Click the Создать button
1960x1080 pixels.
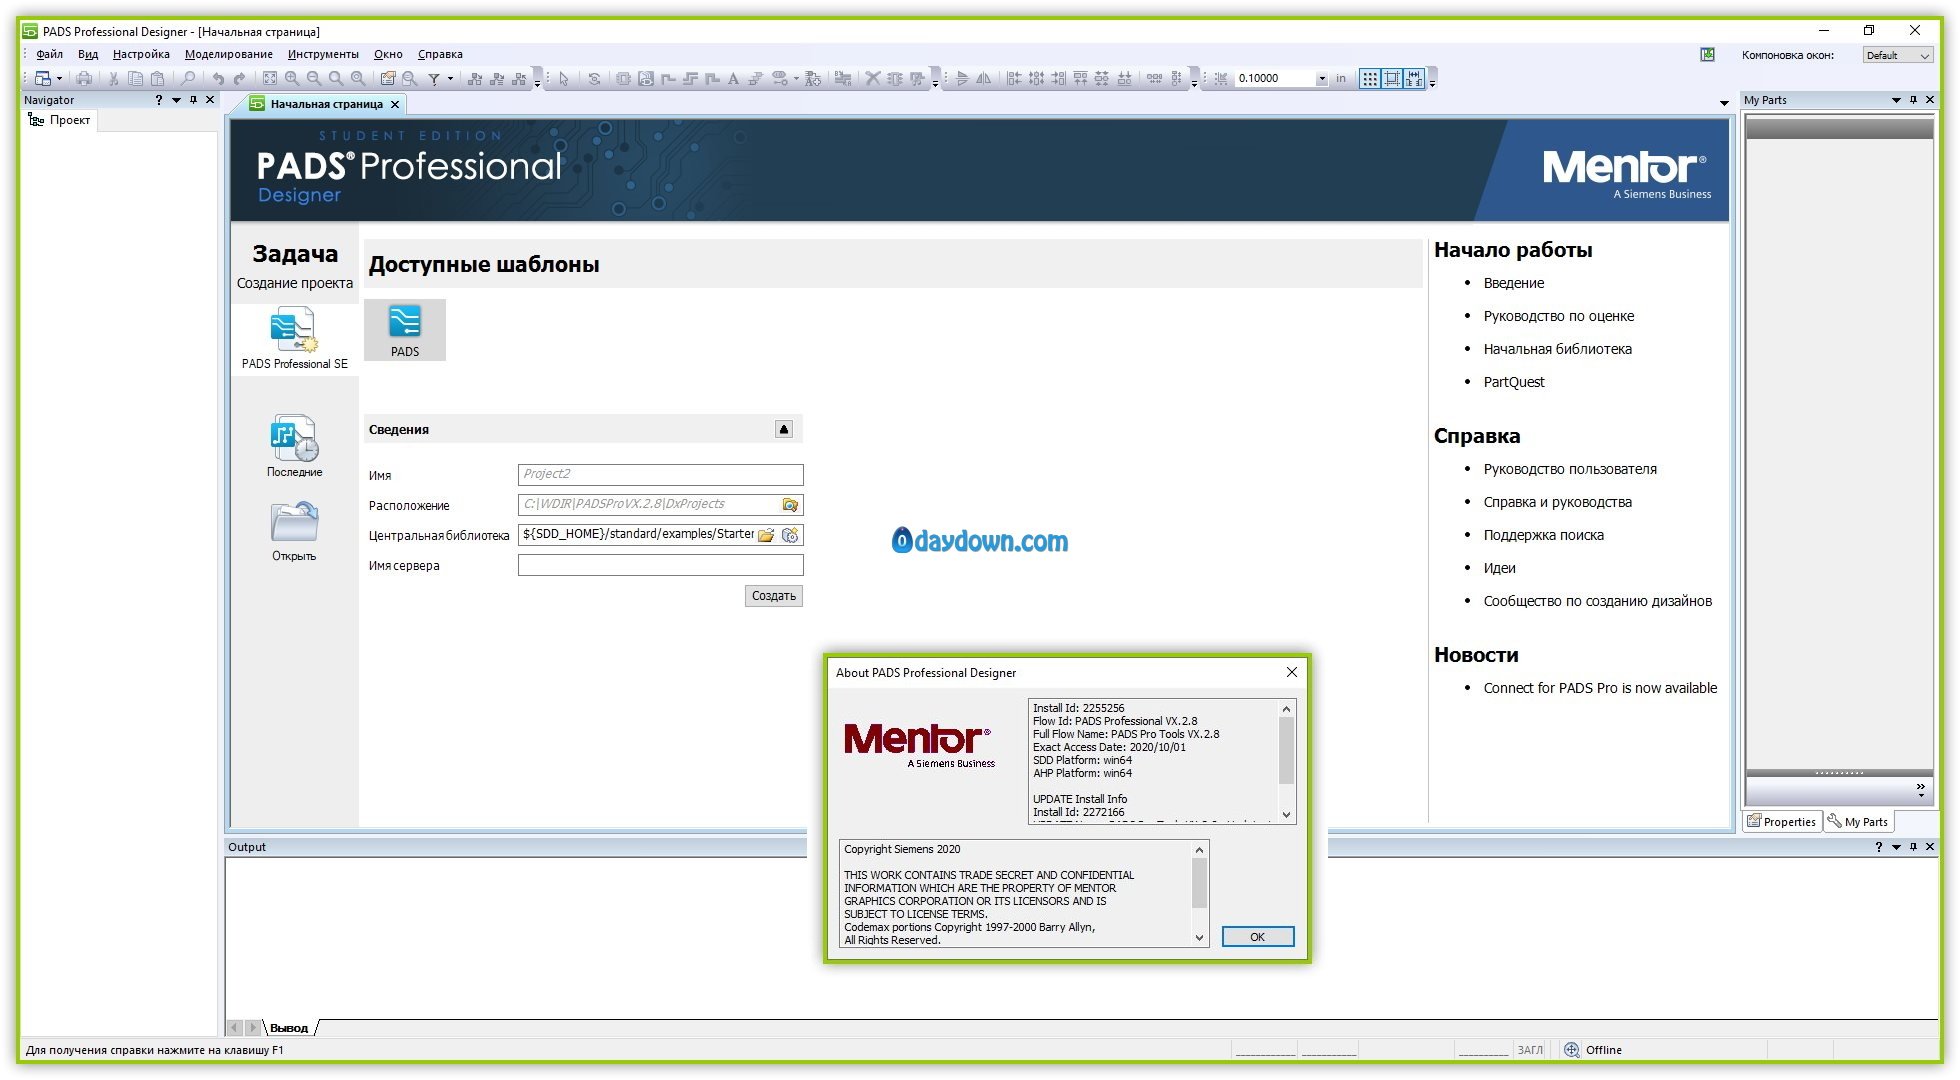(x=774, y=596)
